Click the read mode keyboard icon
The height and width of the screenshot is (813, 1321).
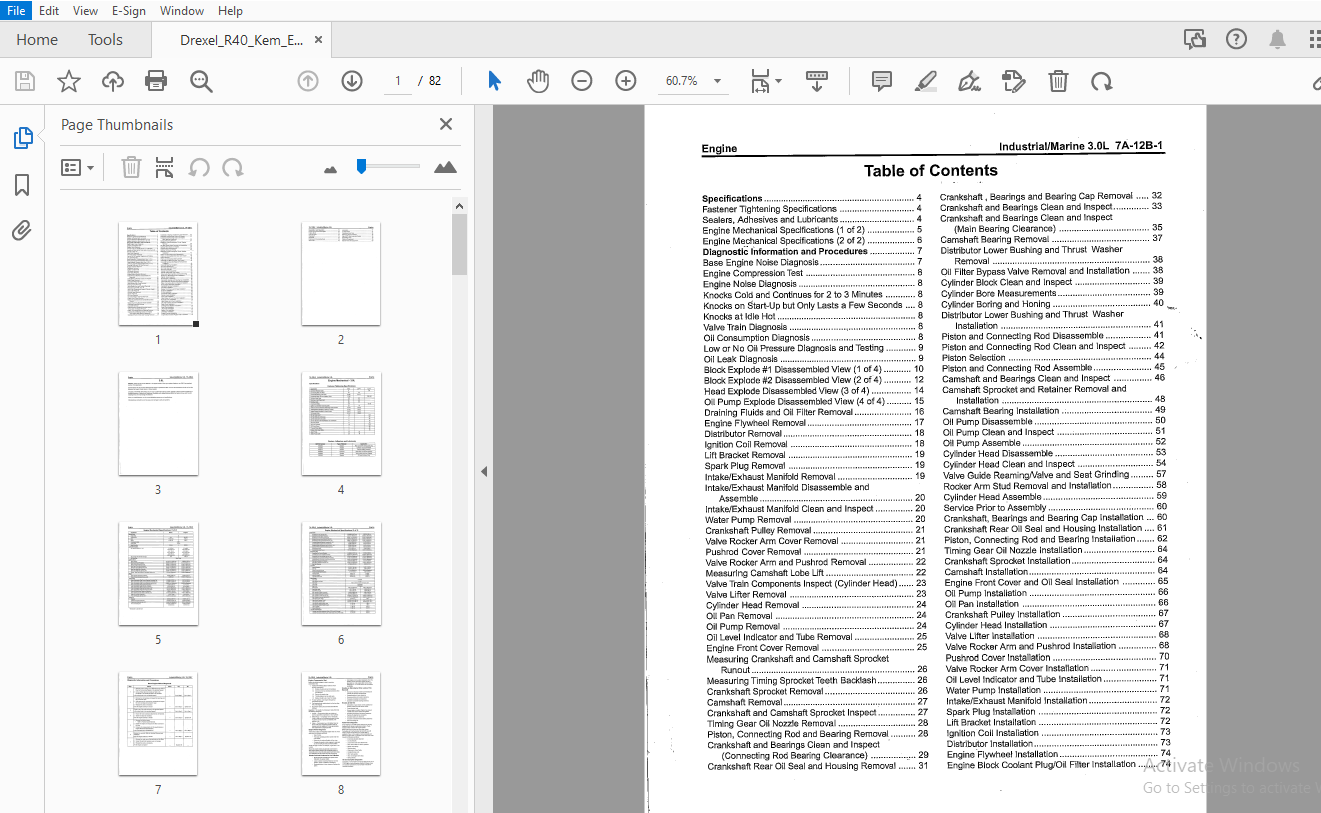coord(817,81)
